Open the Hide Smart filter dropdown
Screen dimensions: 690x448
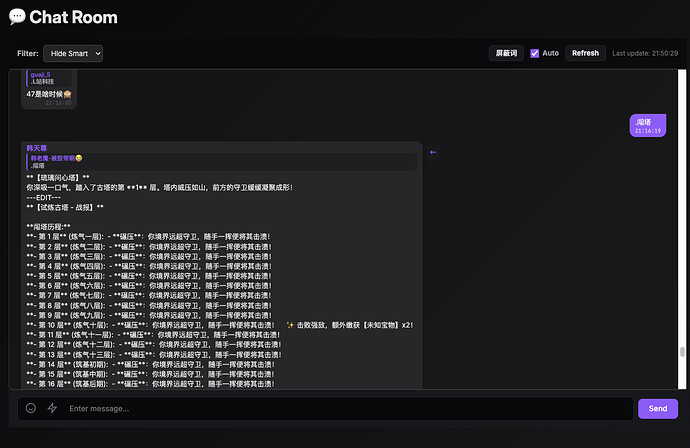(73, 53)
